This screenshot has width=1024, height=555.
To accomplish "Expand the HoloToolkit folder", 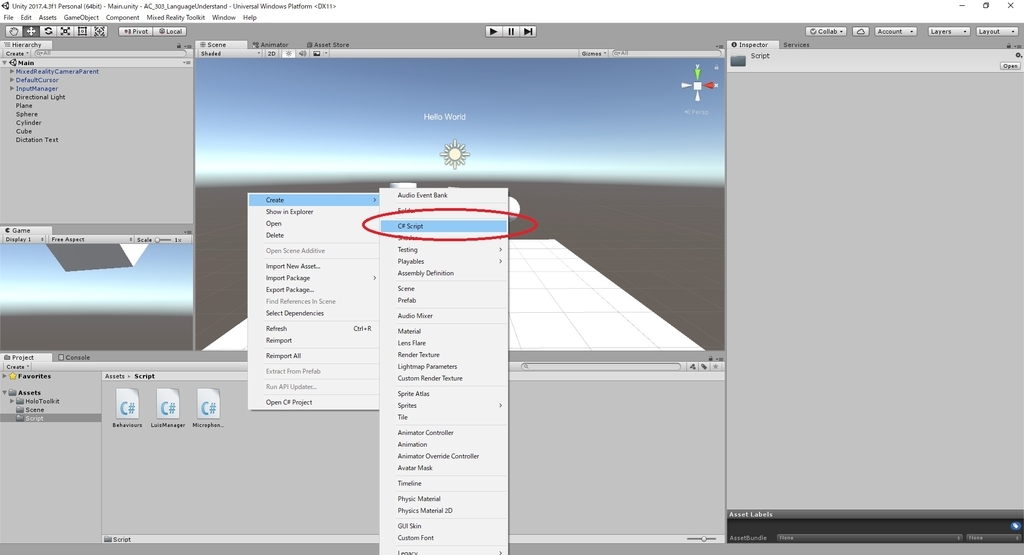I will pyautogui.click(x=12, y=401).
